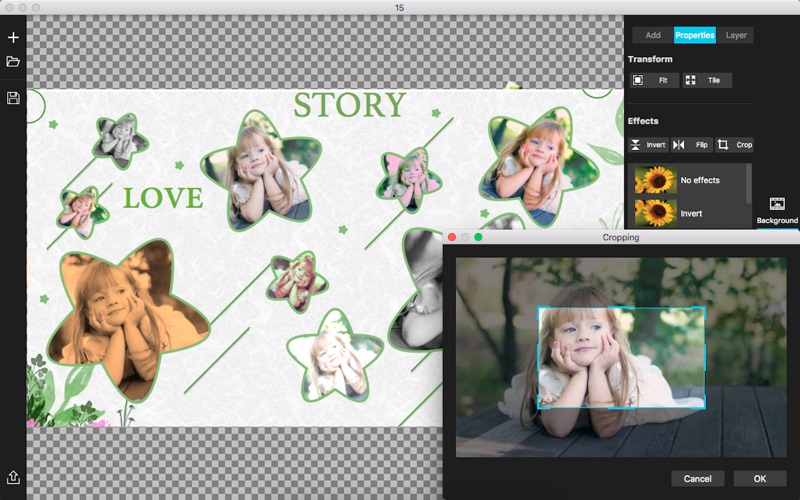The width and height of the screenshot is (800, 500).
Task: Click the Fit icon in Transform section
Action: point(638,80)
